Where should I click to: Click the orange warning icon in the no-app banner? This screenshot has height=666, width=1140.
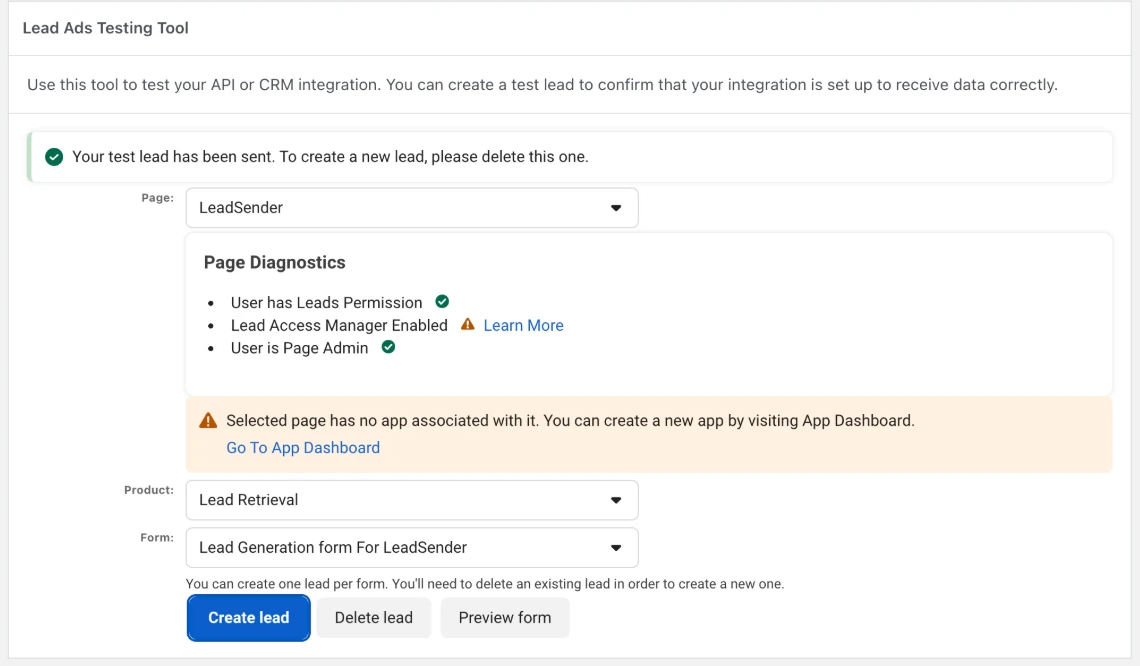[x=208, y=420]
